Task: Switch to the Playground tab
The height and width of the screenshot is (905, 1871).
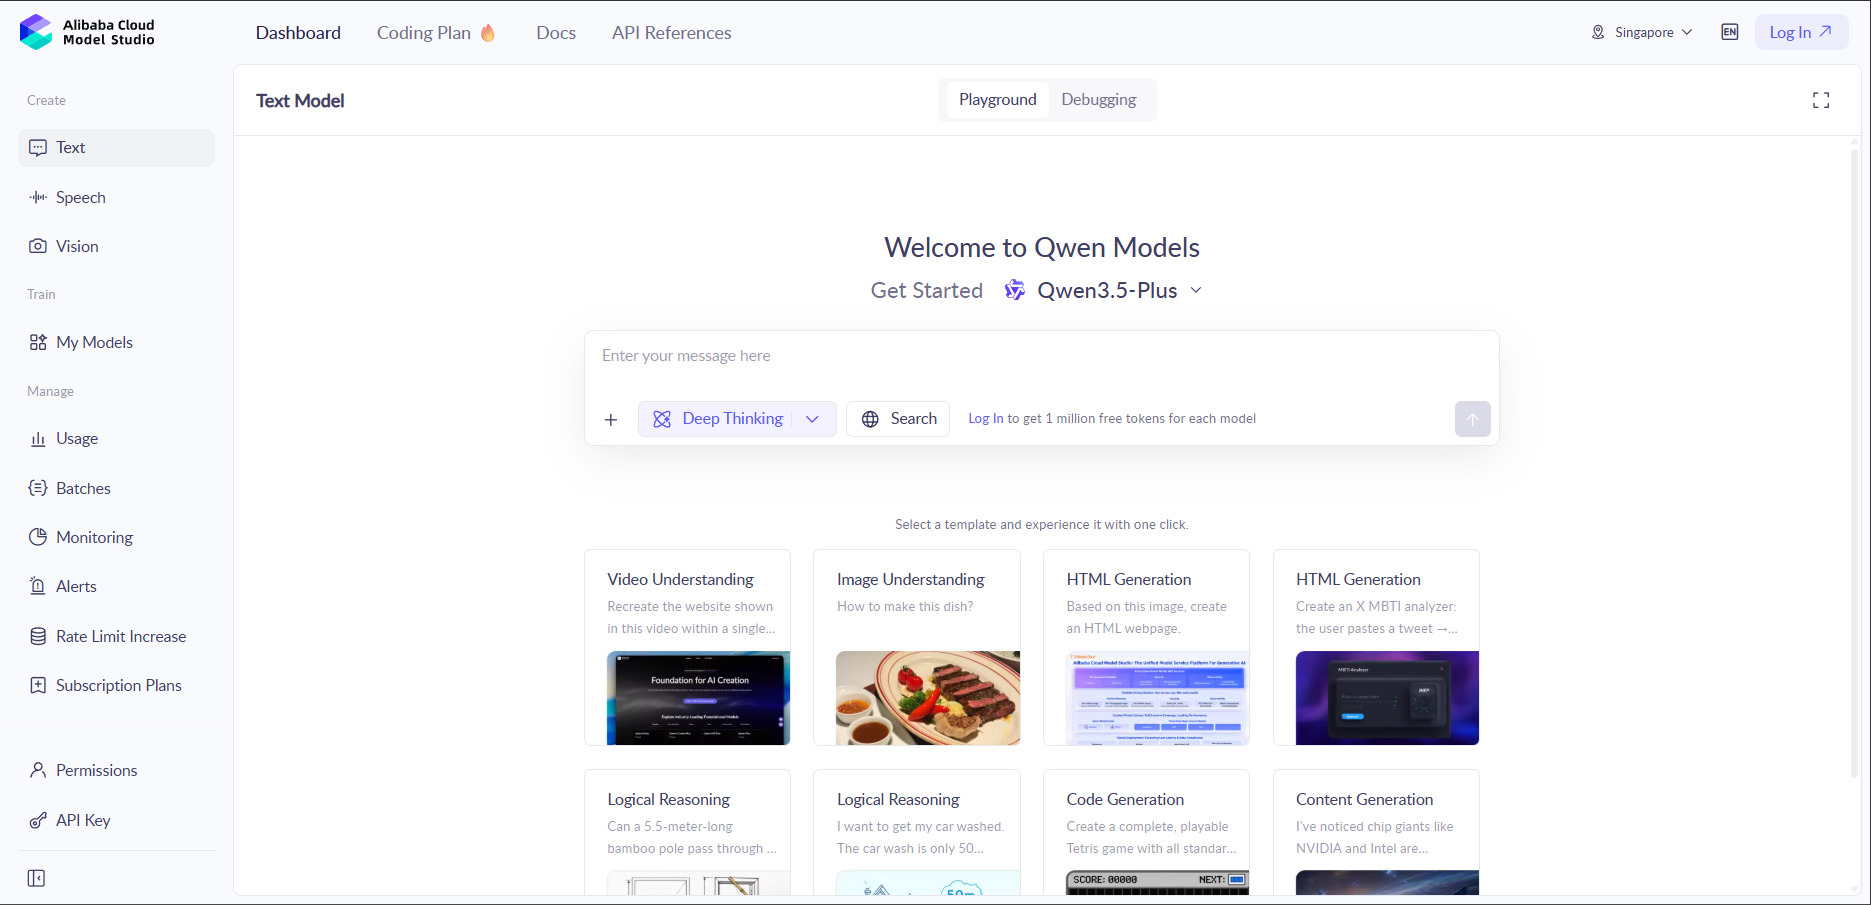Action: coord(997,100)
